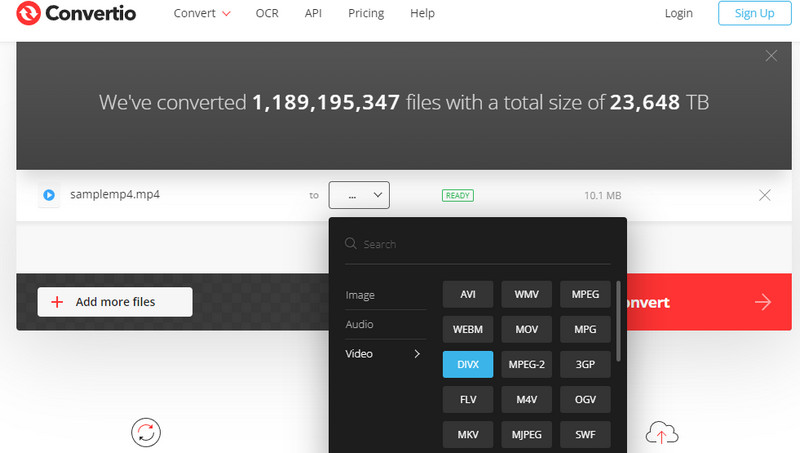Choose MJPEG format
The image size is (800, 453).
pyautogui.click(x=527, y=435)
